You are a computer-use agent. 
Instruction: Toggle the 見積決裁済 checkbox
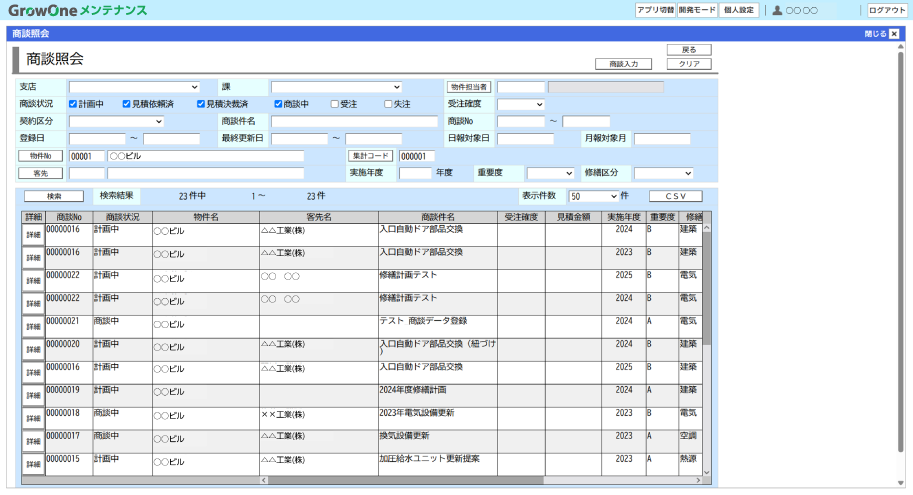click(201, 104)
